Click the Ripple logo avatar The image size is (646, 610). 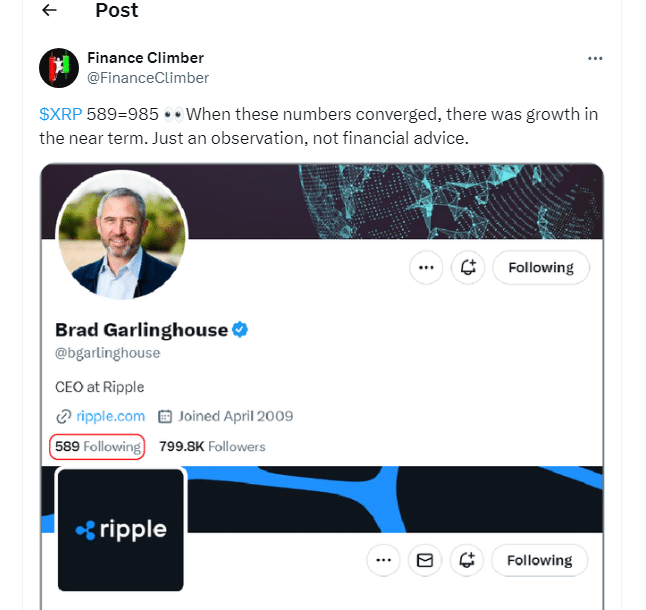[x=121, y=530]
